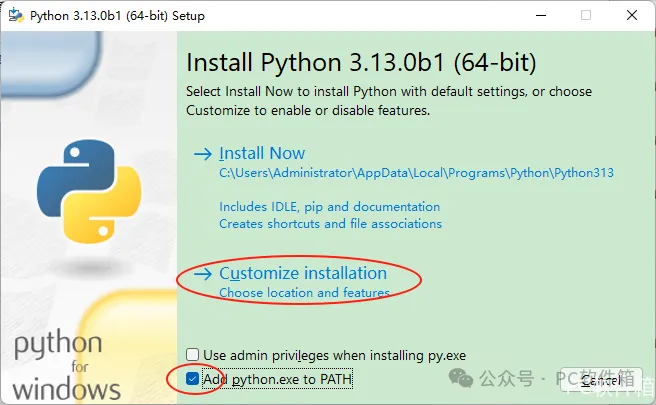Click the "Python 3.13.0b1 (64-bit) Setup" window title

[x=118, y=16]
